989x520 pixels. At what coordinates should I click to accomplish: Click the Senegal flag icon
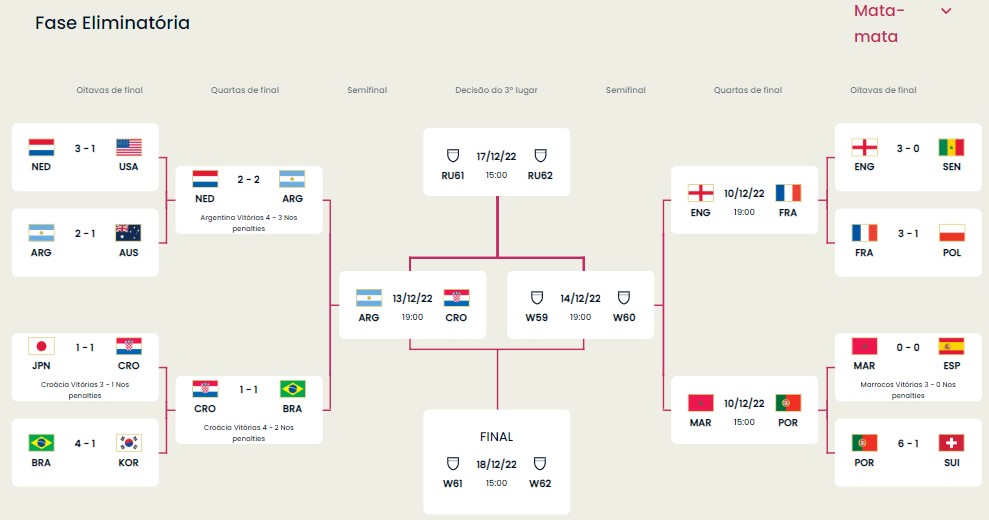click(951, 147)
